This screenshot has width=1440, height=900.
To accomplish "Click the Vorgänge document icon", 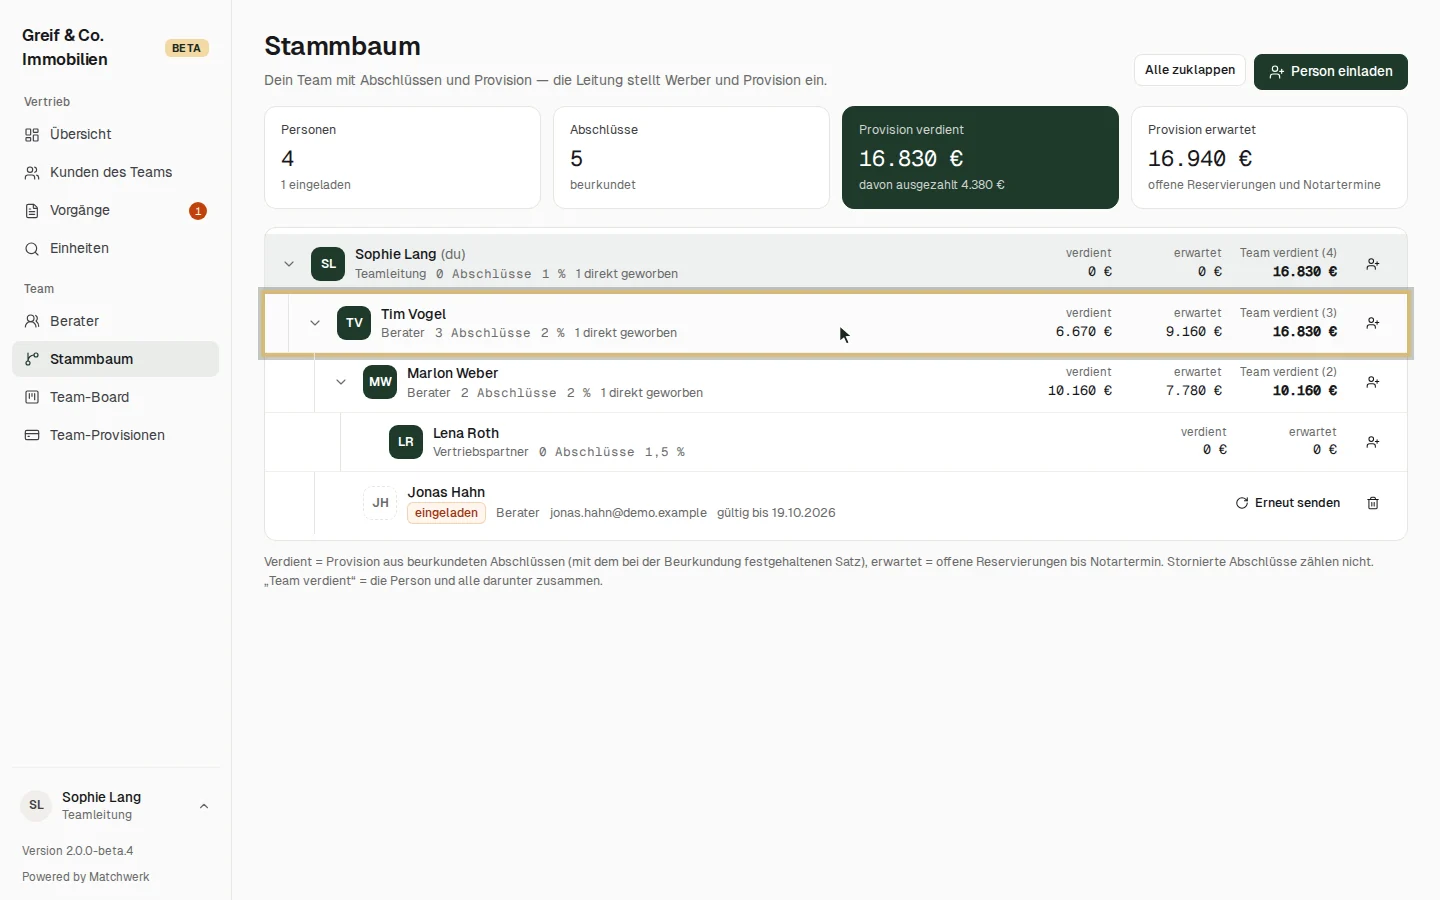I will tap(32, 211).
